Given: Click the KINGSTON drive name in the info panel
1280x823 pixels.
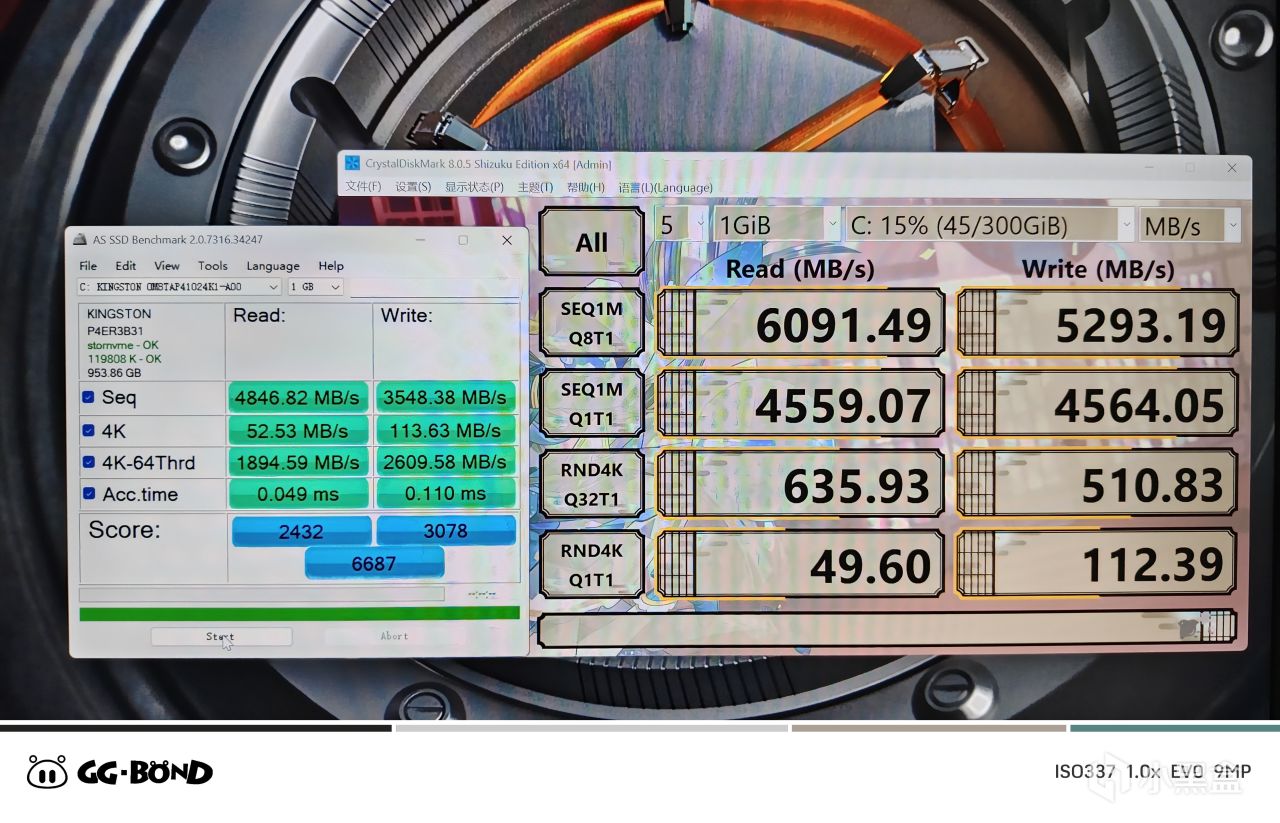Looking at the screenshot, I should point(119,313).
